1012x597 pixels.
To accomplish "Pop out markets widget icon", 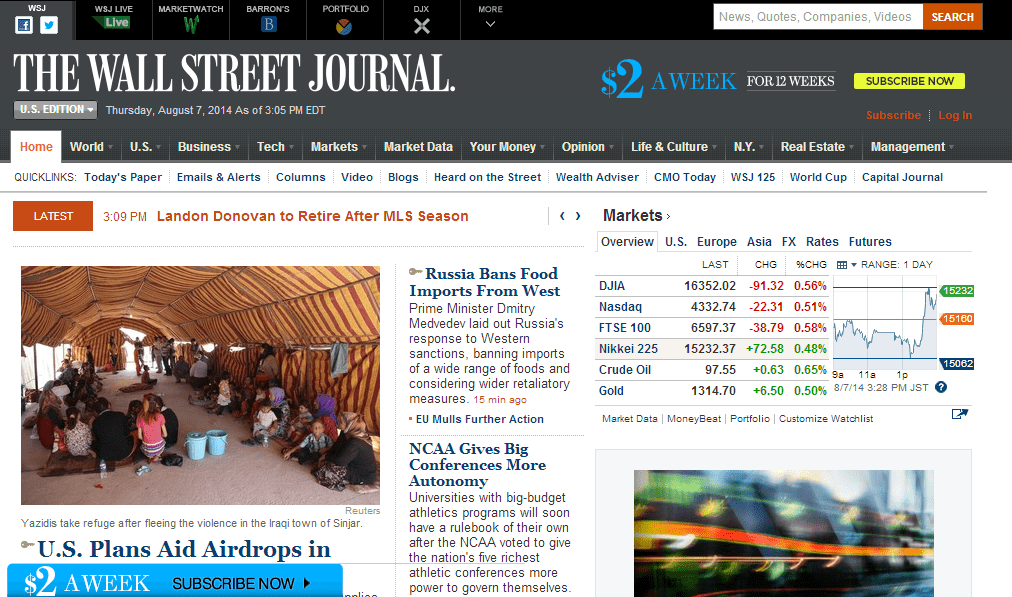I will [x=960, y=414].
